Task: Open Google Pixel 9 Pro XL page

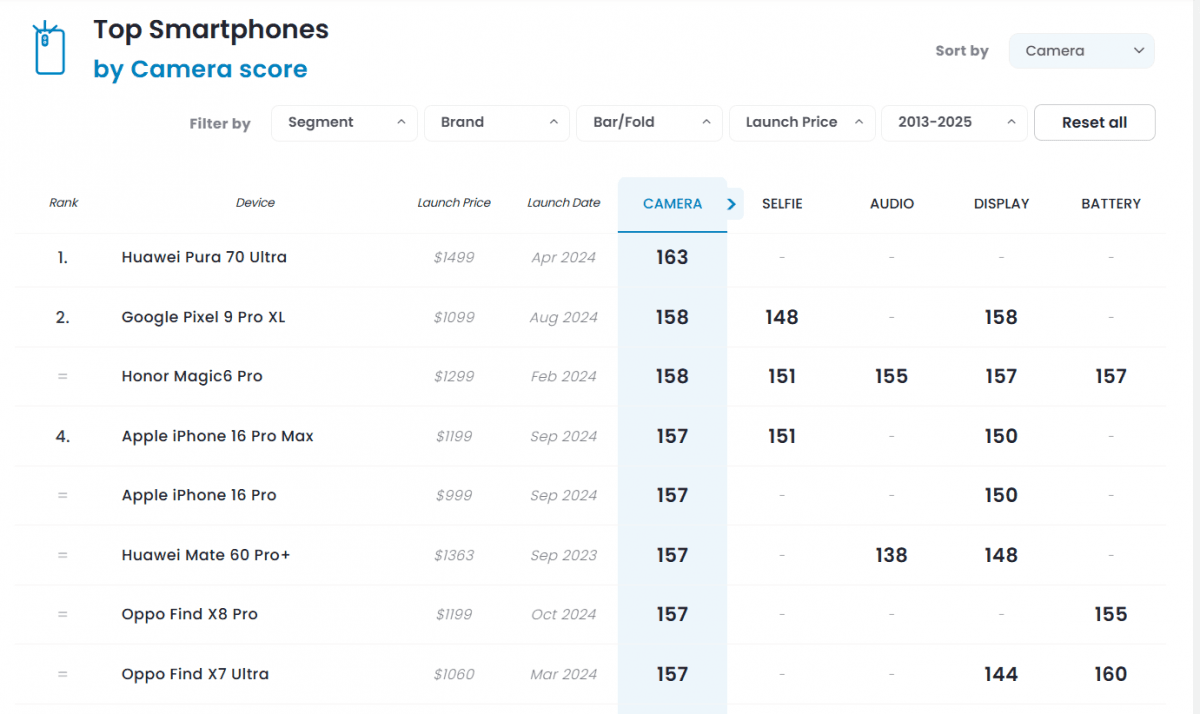Action: tap(203, 317)
